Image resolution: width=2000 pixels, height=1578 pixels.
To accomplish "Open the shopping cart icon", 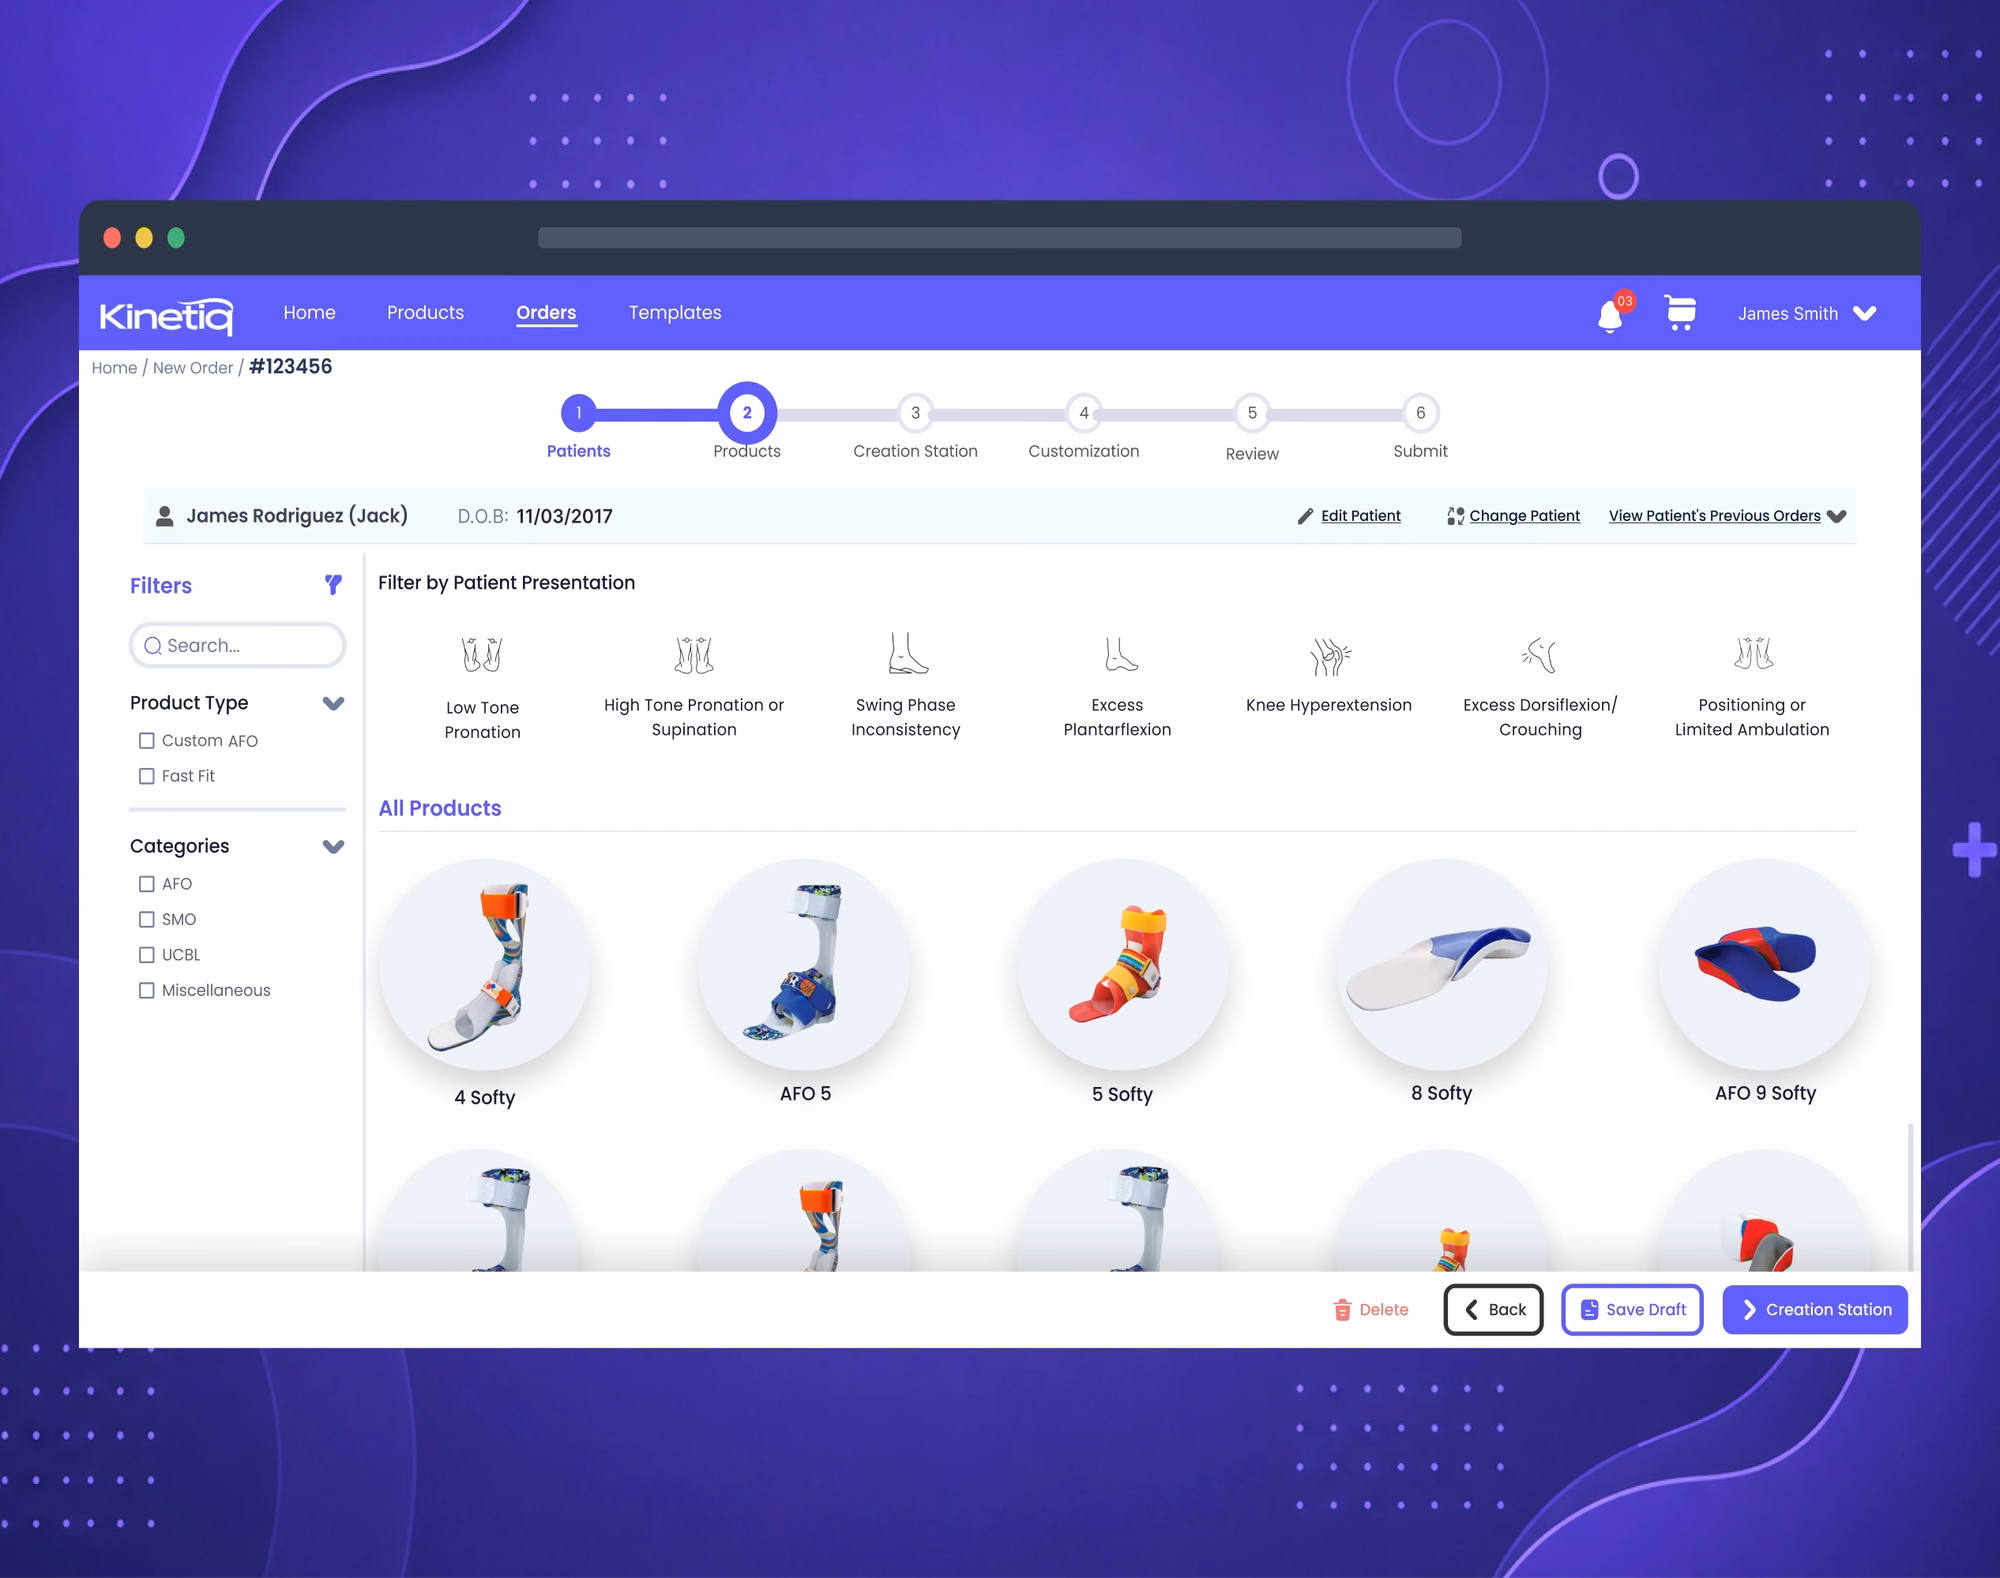I will pyautogui.click(x=1680, y=313).
